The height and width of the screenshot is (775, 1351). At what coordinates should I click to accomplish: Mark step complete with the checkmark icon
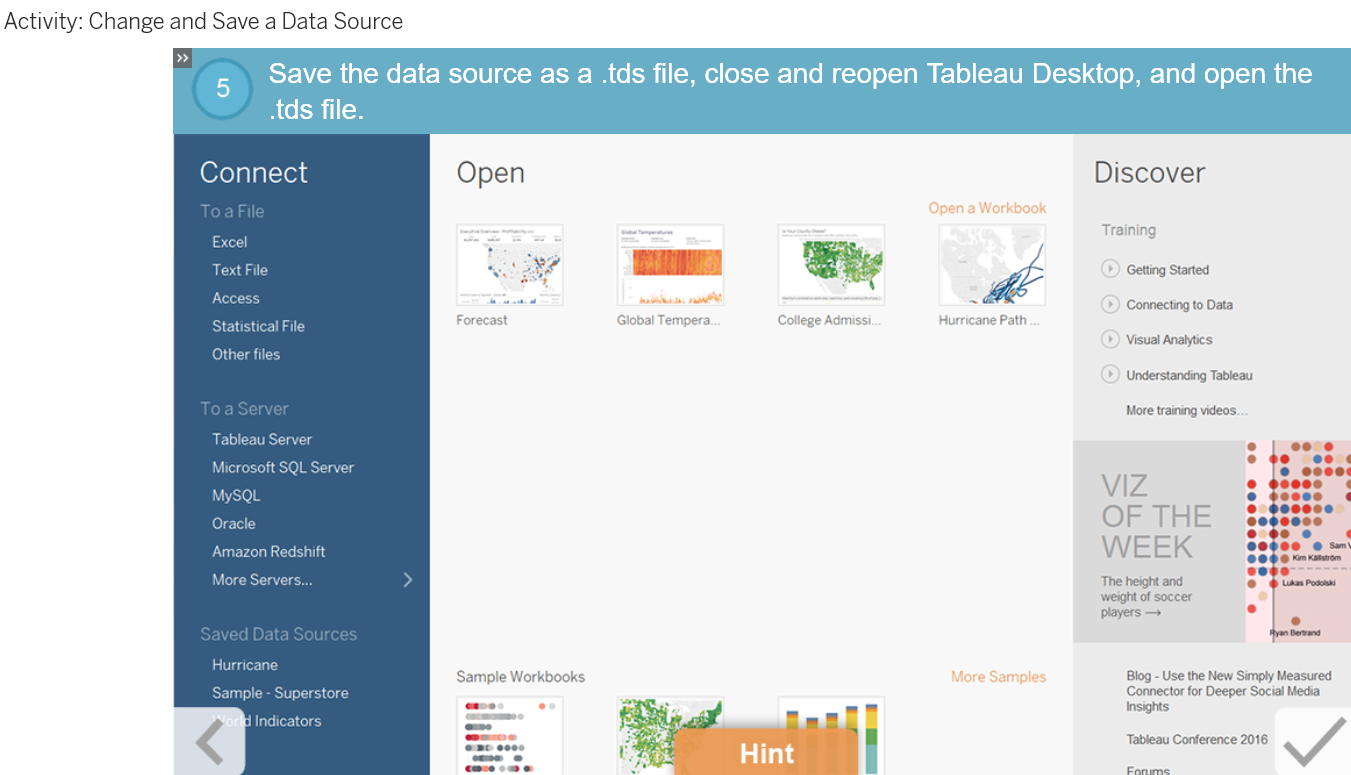[1313, 742]
